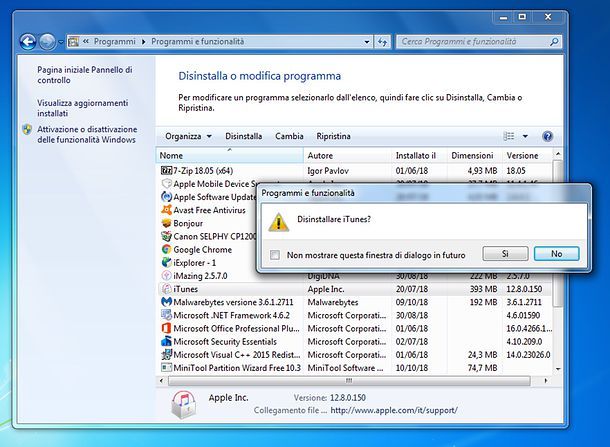Click the change view icon
The width and height of the screenshot is (610, 447).
pos(509,136)
